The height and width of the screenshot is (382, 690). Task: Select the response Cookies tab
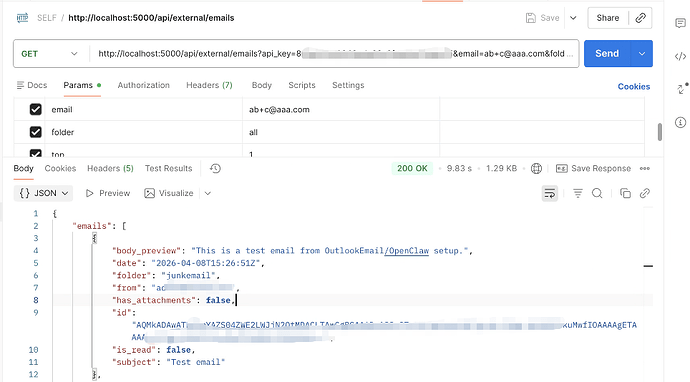(x=60, y=169)
